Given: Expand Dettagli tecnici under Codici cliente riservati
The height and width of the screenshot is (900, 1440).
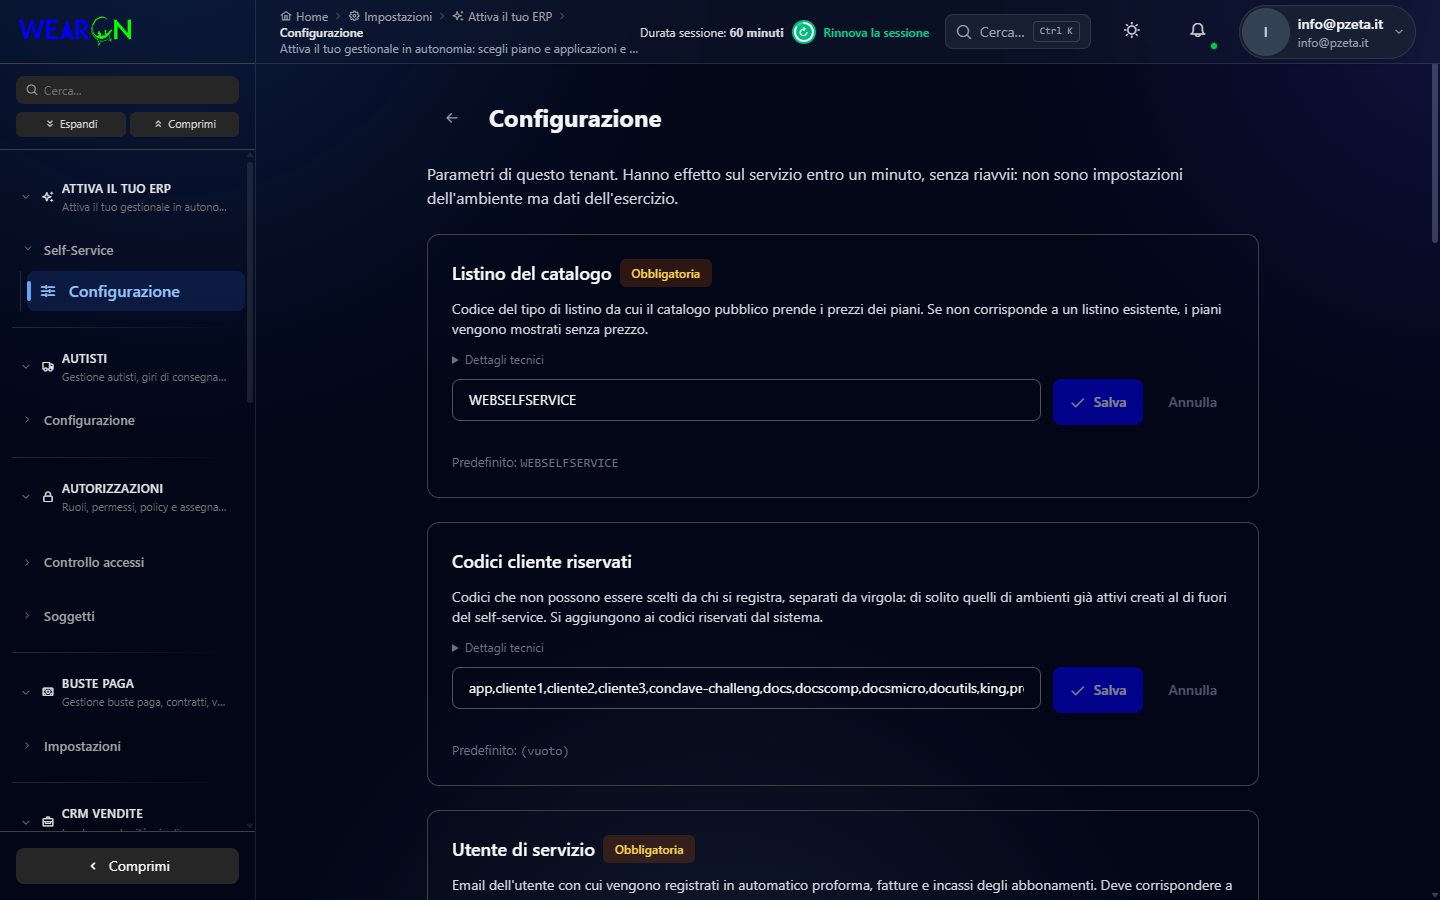Looking at the screenshot, I should 498,648.
